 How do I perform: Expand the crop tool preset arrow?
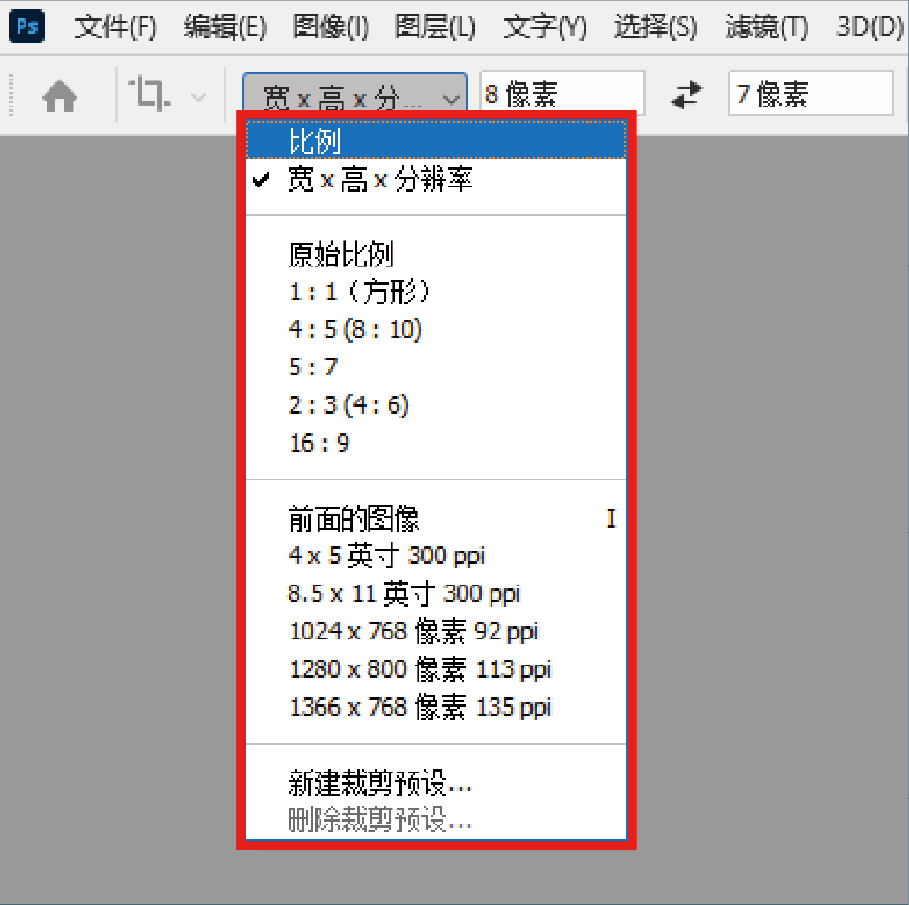coord(198,97)
